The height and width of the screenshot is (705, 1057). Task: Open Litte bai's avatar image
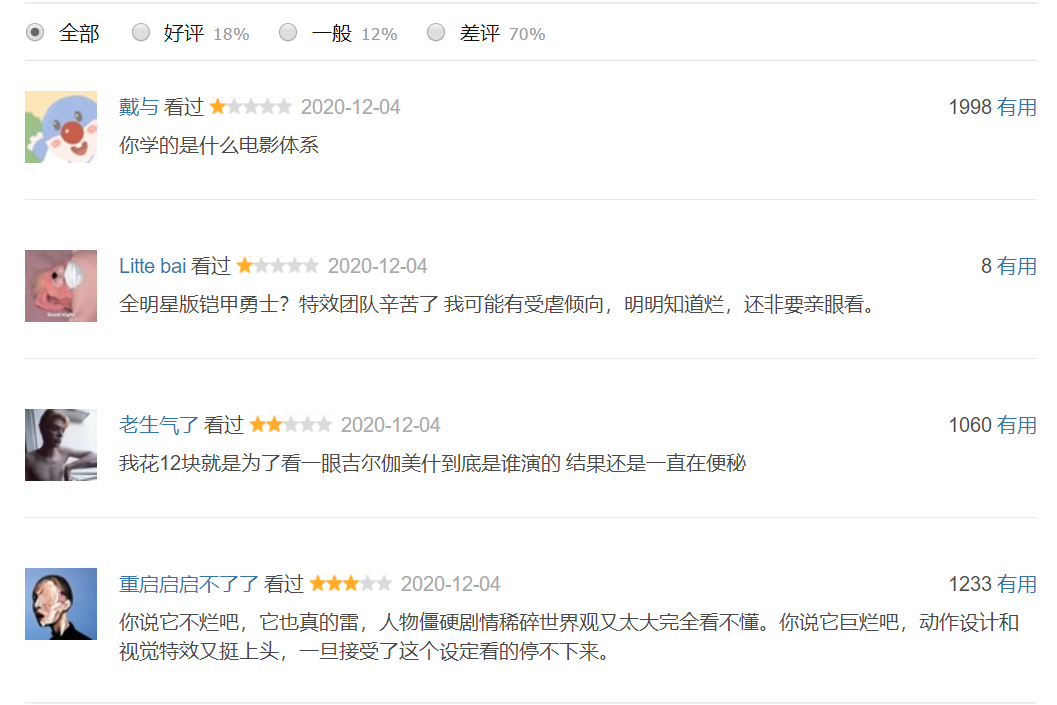61,286
